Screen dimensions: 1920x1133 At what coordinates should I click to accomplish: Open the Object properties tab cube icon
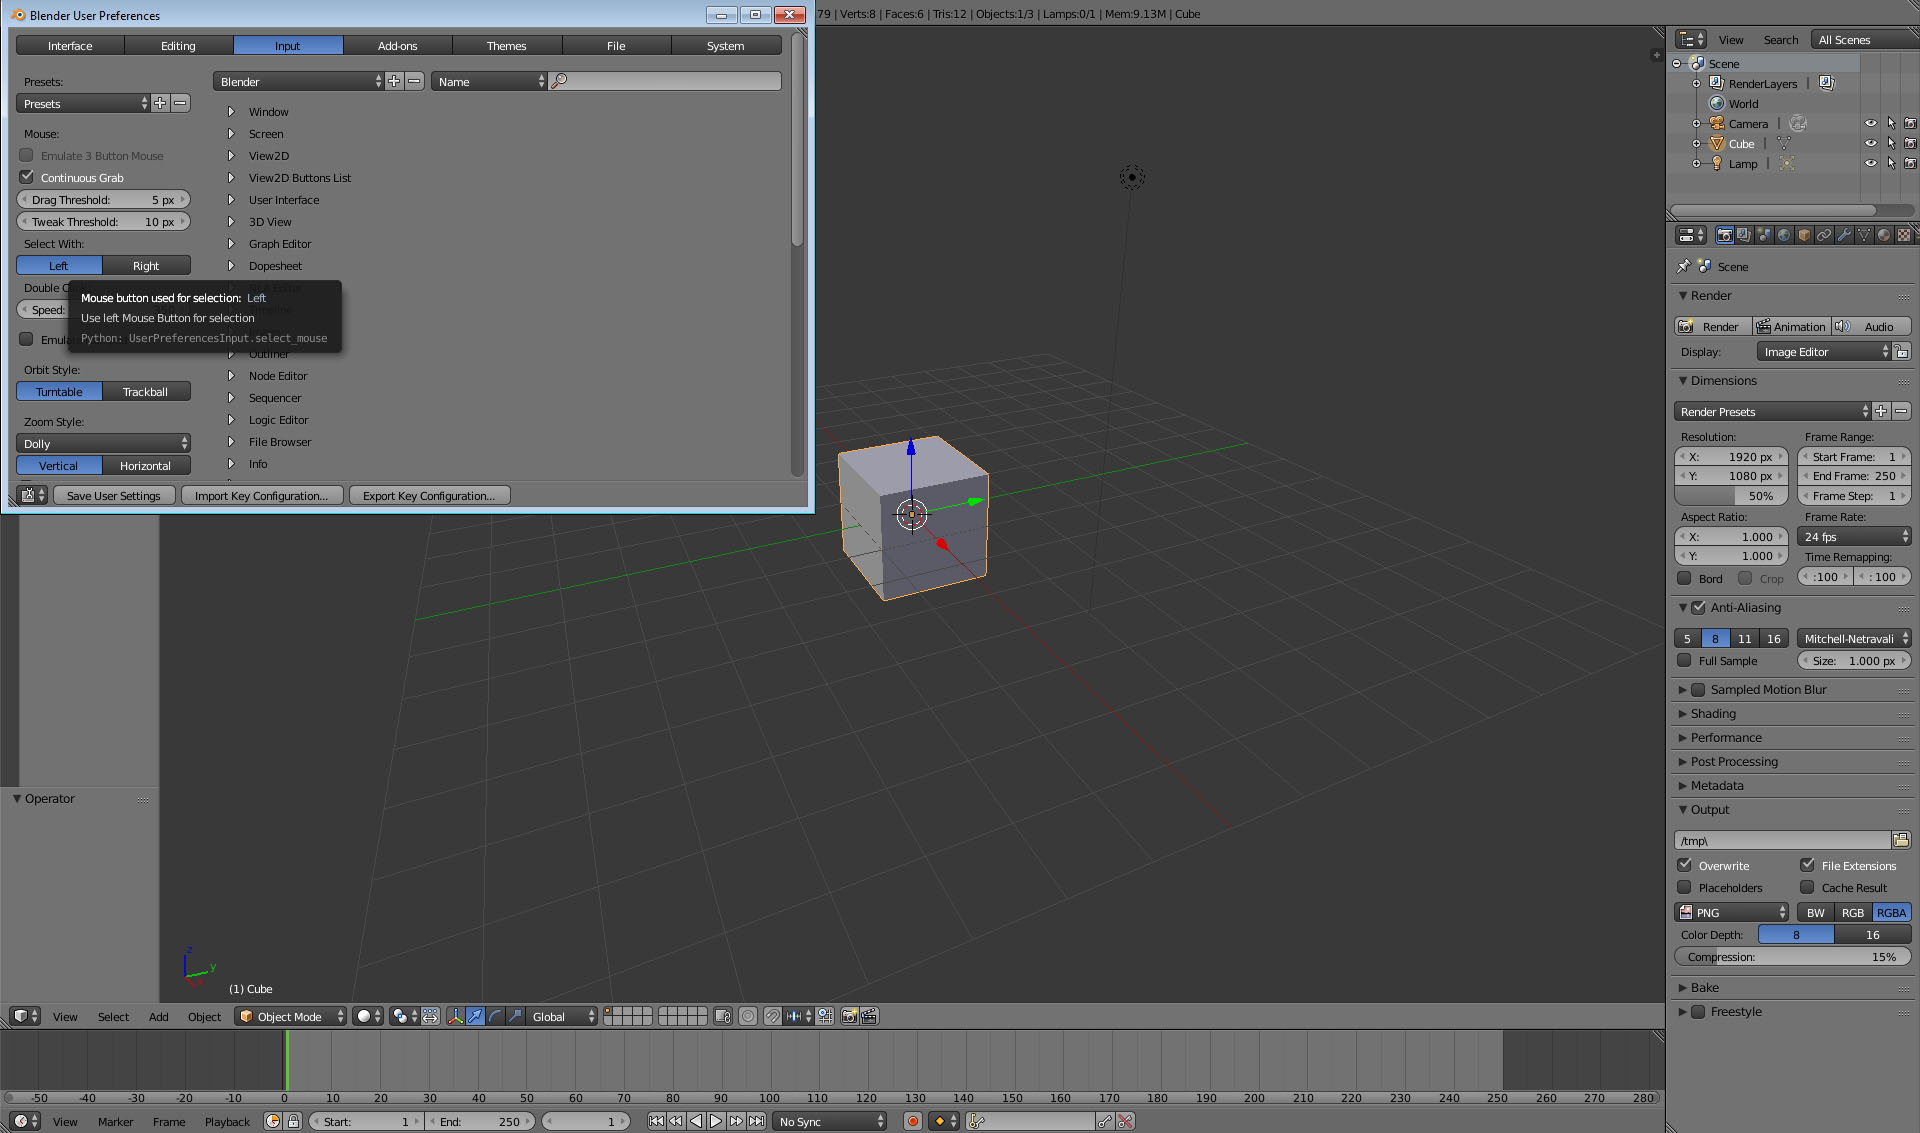1804,235
